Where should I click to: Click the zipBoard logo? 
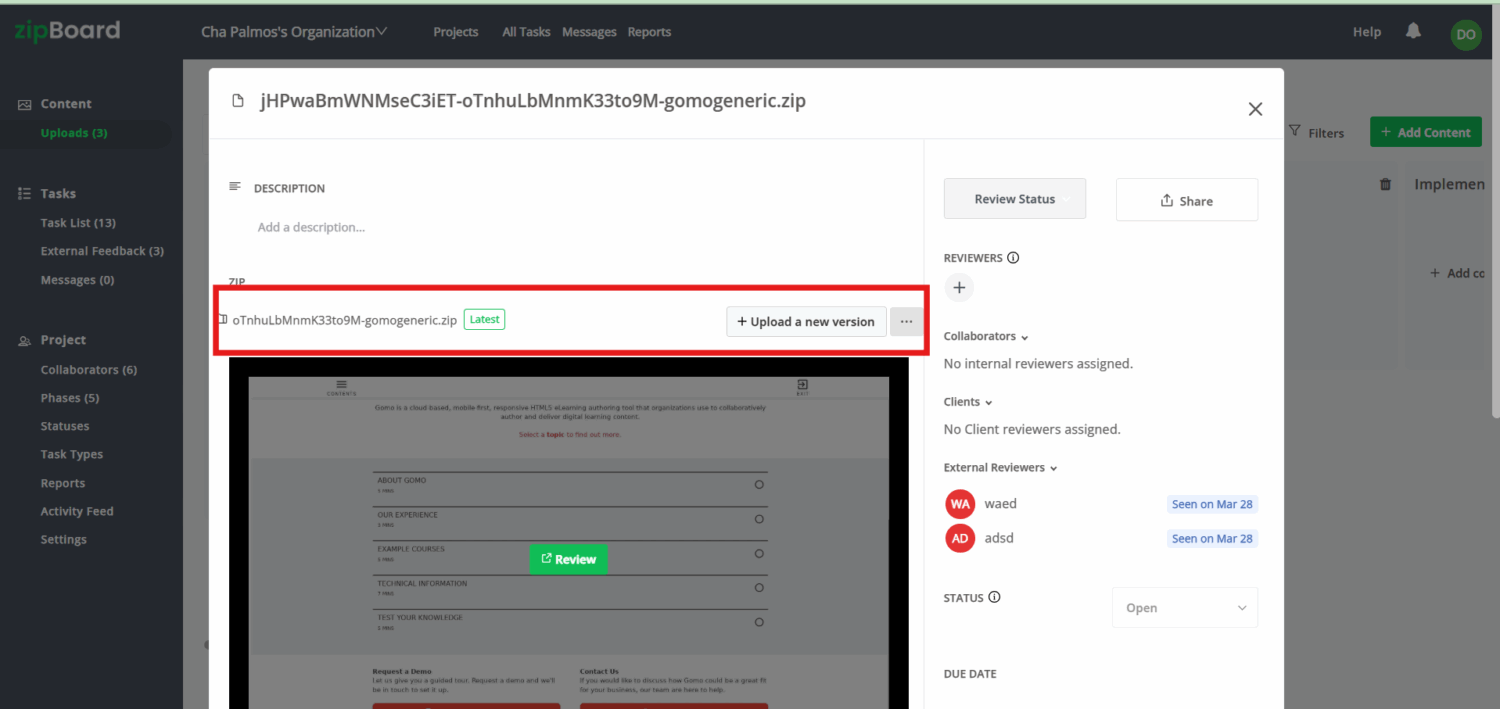coord(67,30)
